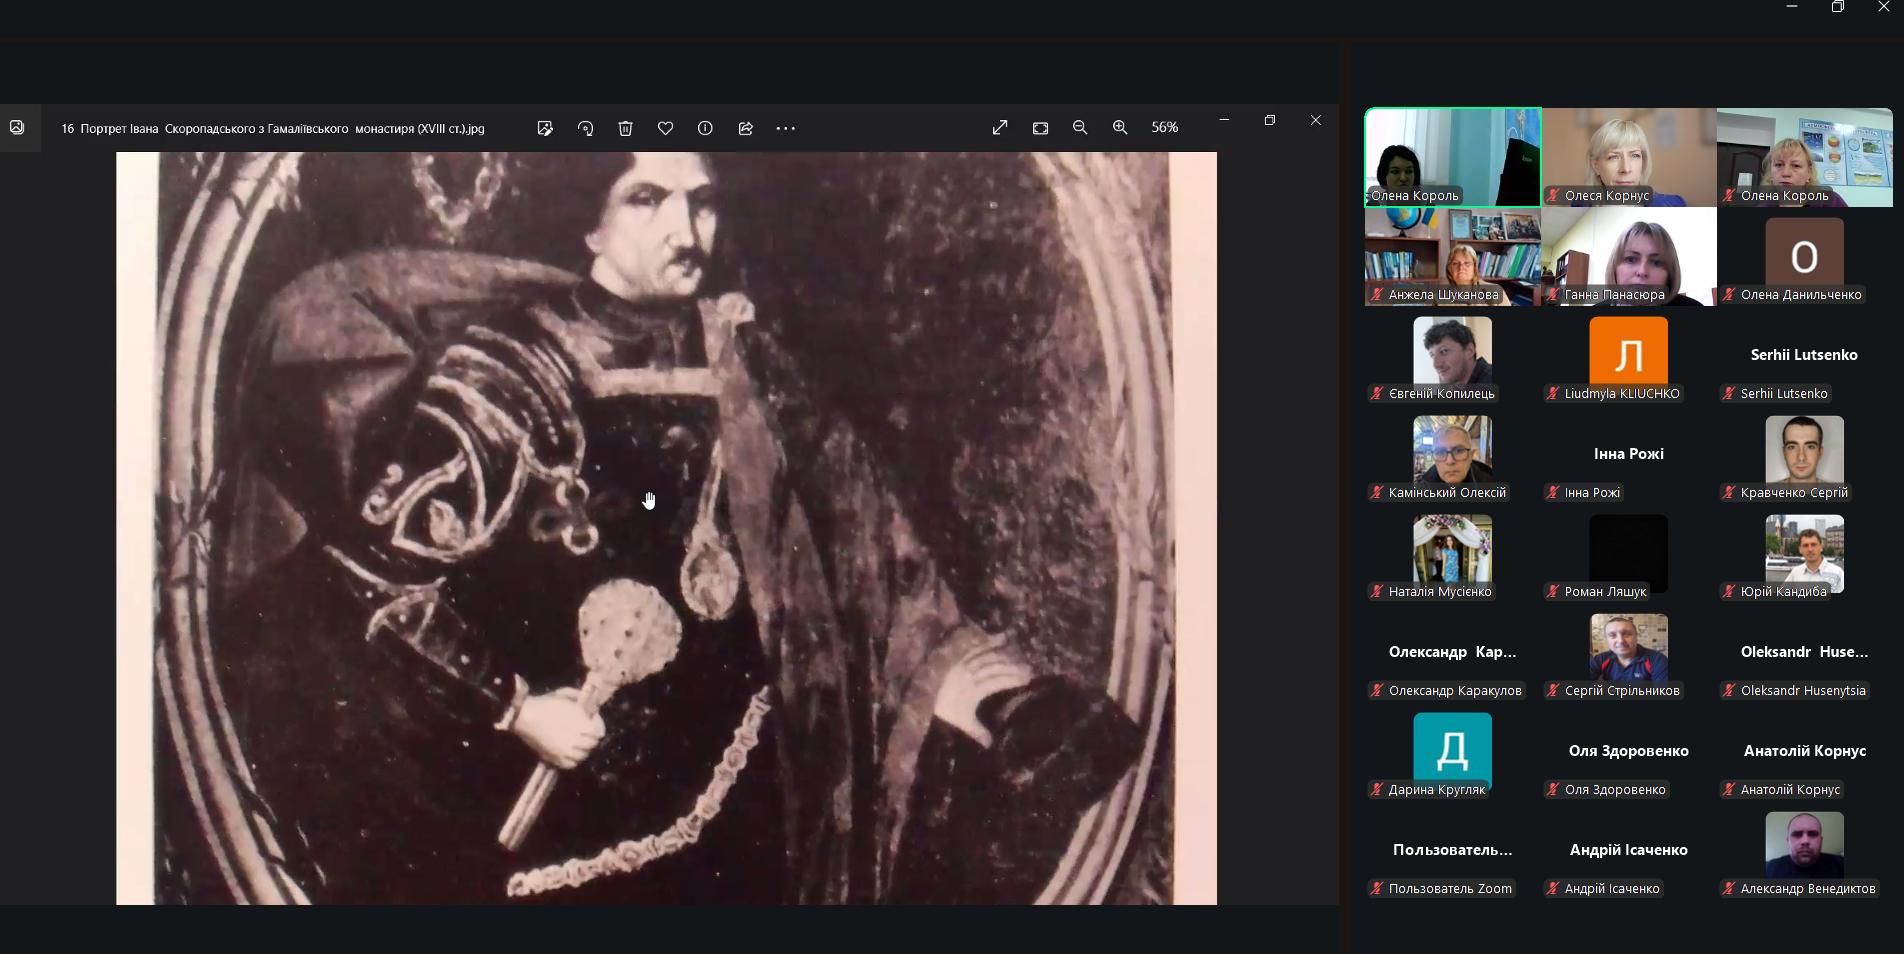Click the edit image icon
Image resolution: width=1904 pixels, height=954 pixels.
pos(545,128)
